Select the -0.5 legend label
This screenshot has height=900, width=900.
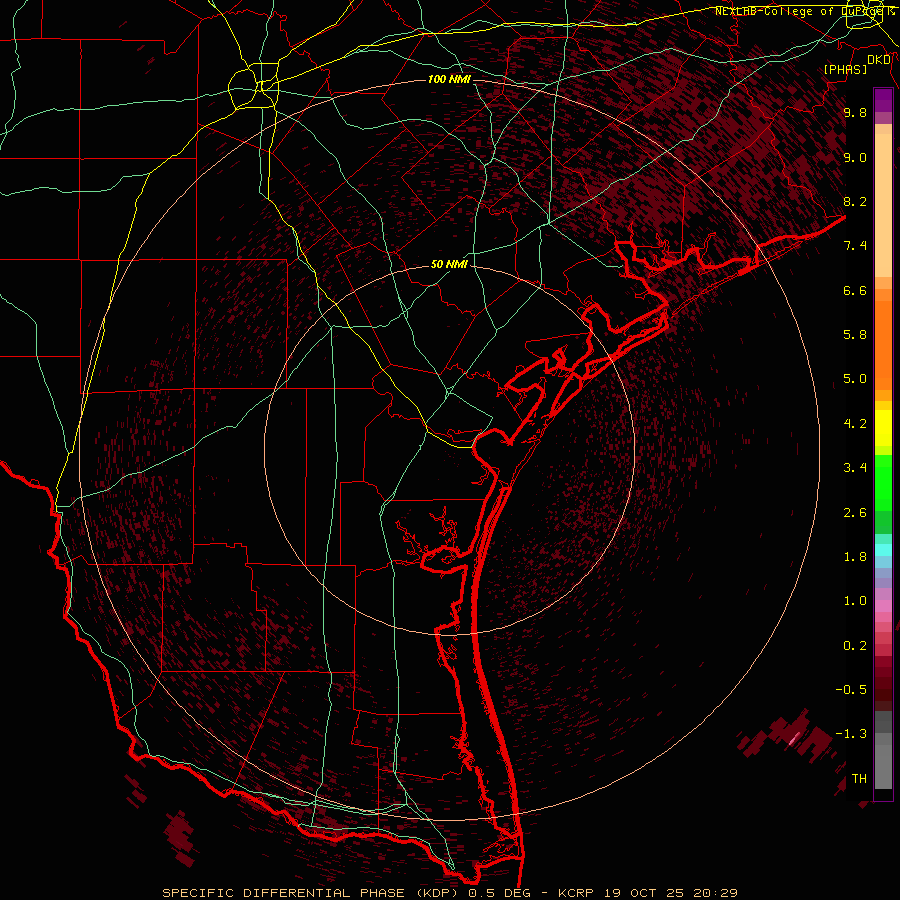[851, 690]
